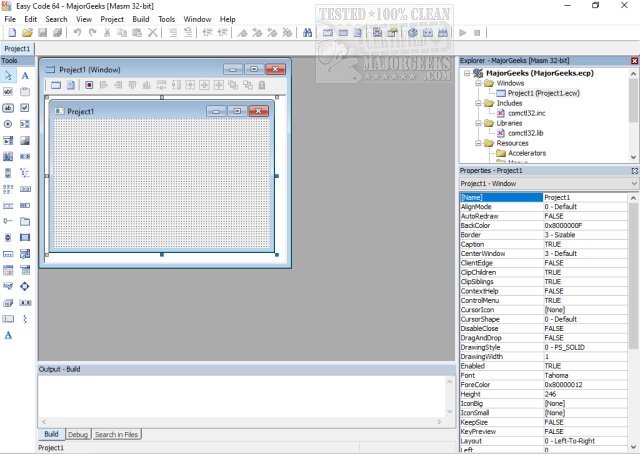Select the RadioButton control tool
The image size is (640, 454).
(x=9, y=123)
